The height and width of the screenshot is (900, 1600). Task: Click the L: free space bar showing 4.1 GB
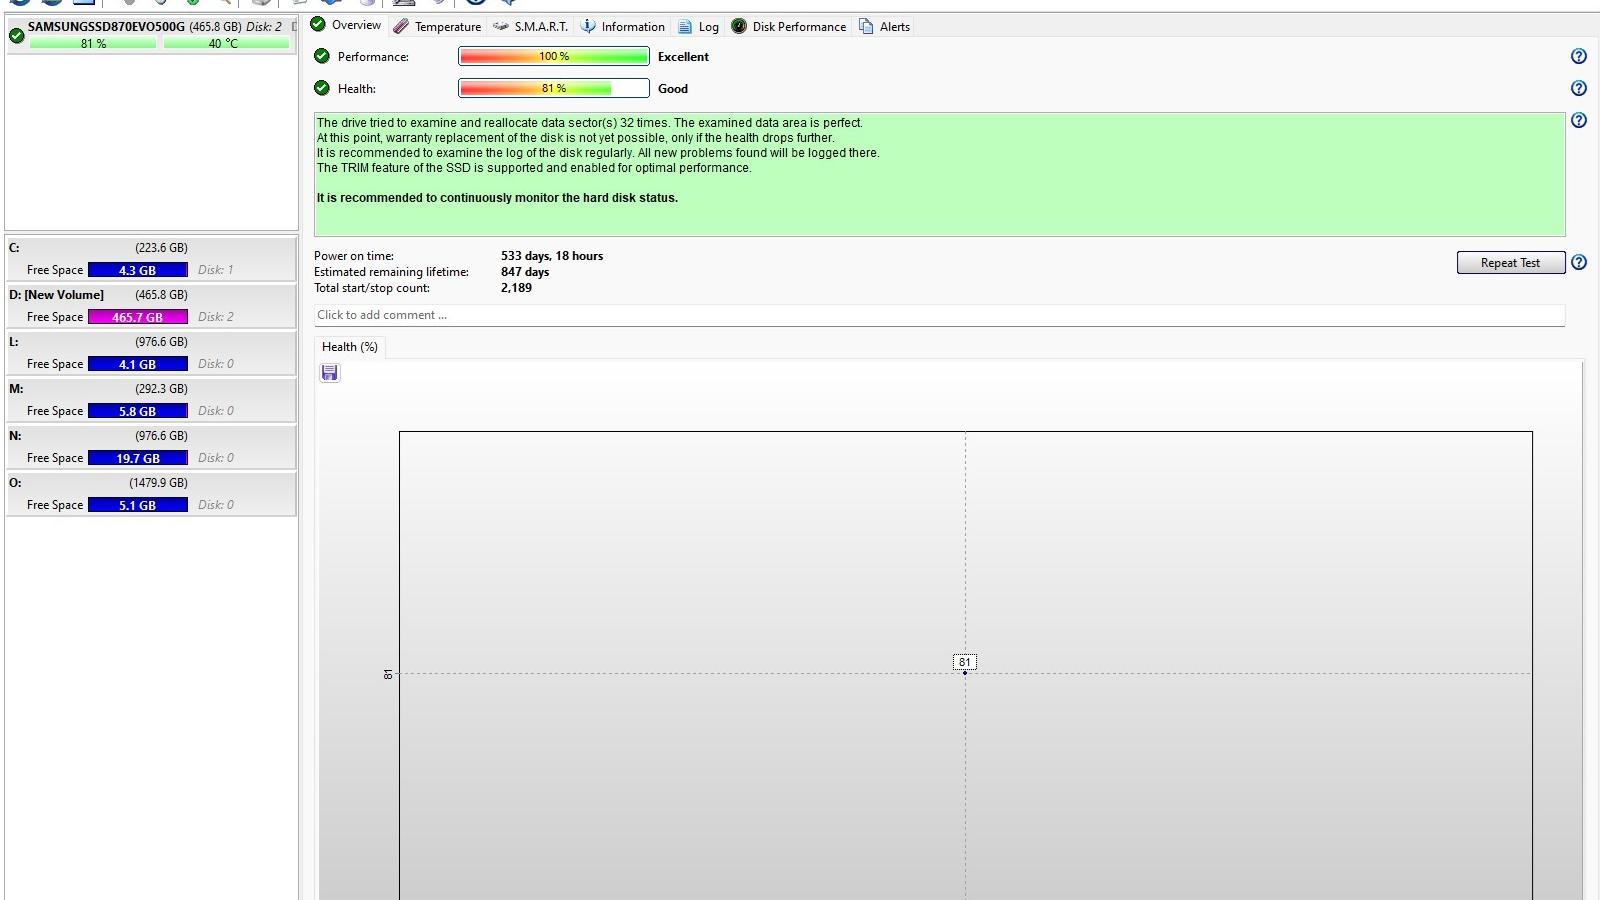[x=138, y=364]
